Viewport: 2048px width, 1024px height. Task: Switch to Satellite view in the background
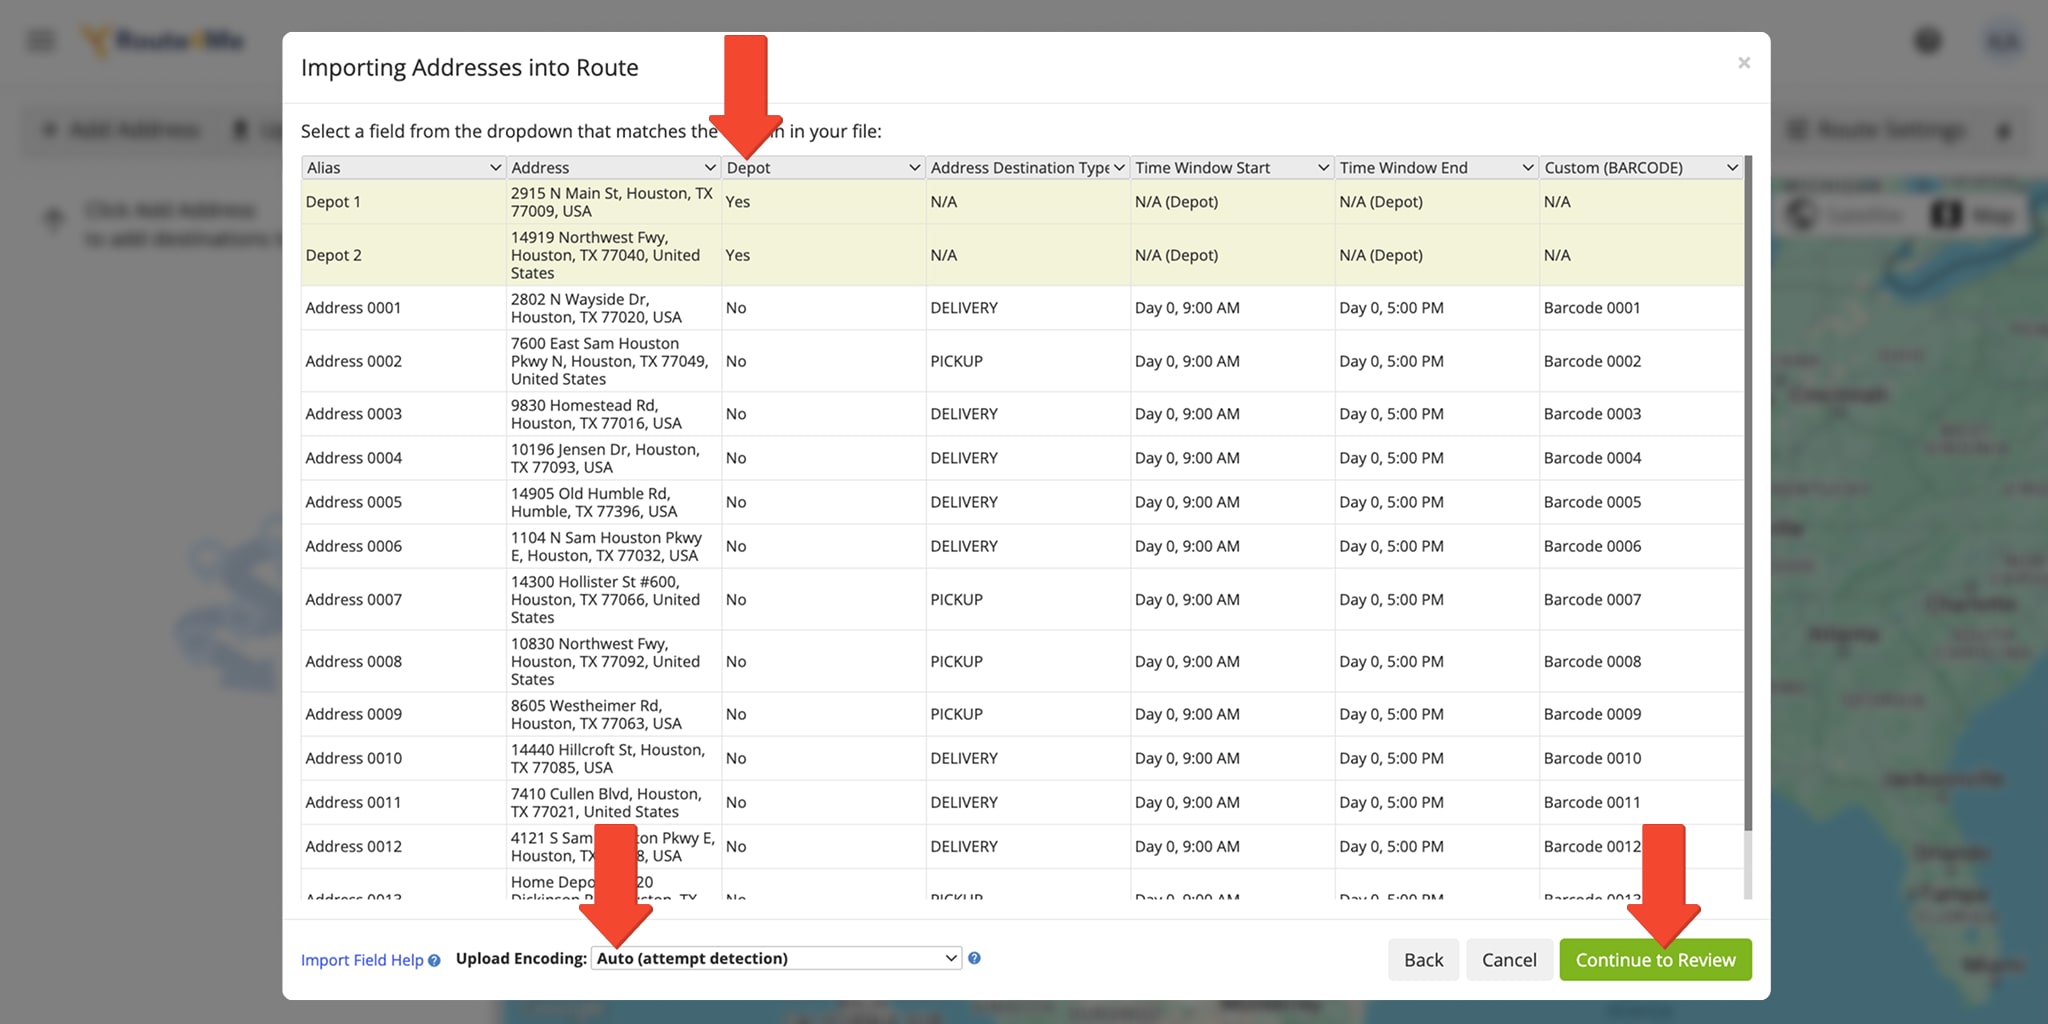1848,215
